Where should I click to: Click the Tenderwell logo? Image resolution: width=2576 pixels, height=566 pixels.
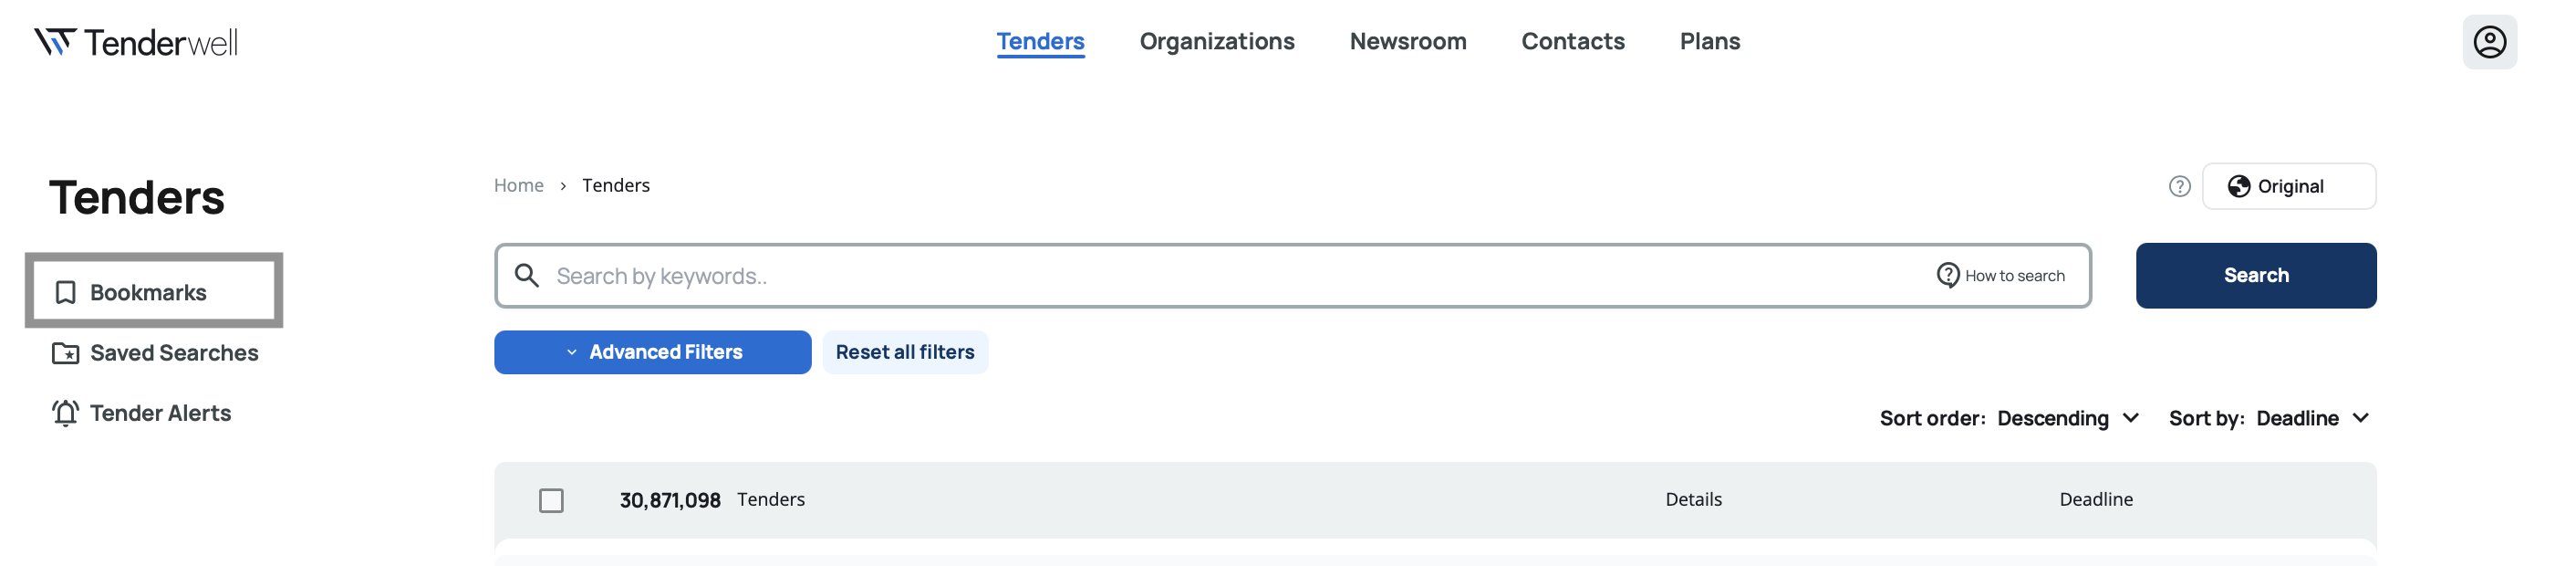[136, 42]
